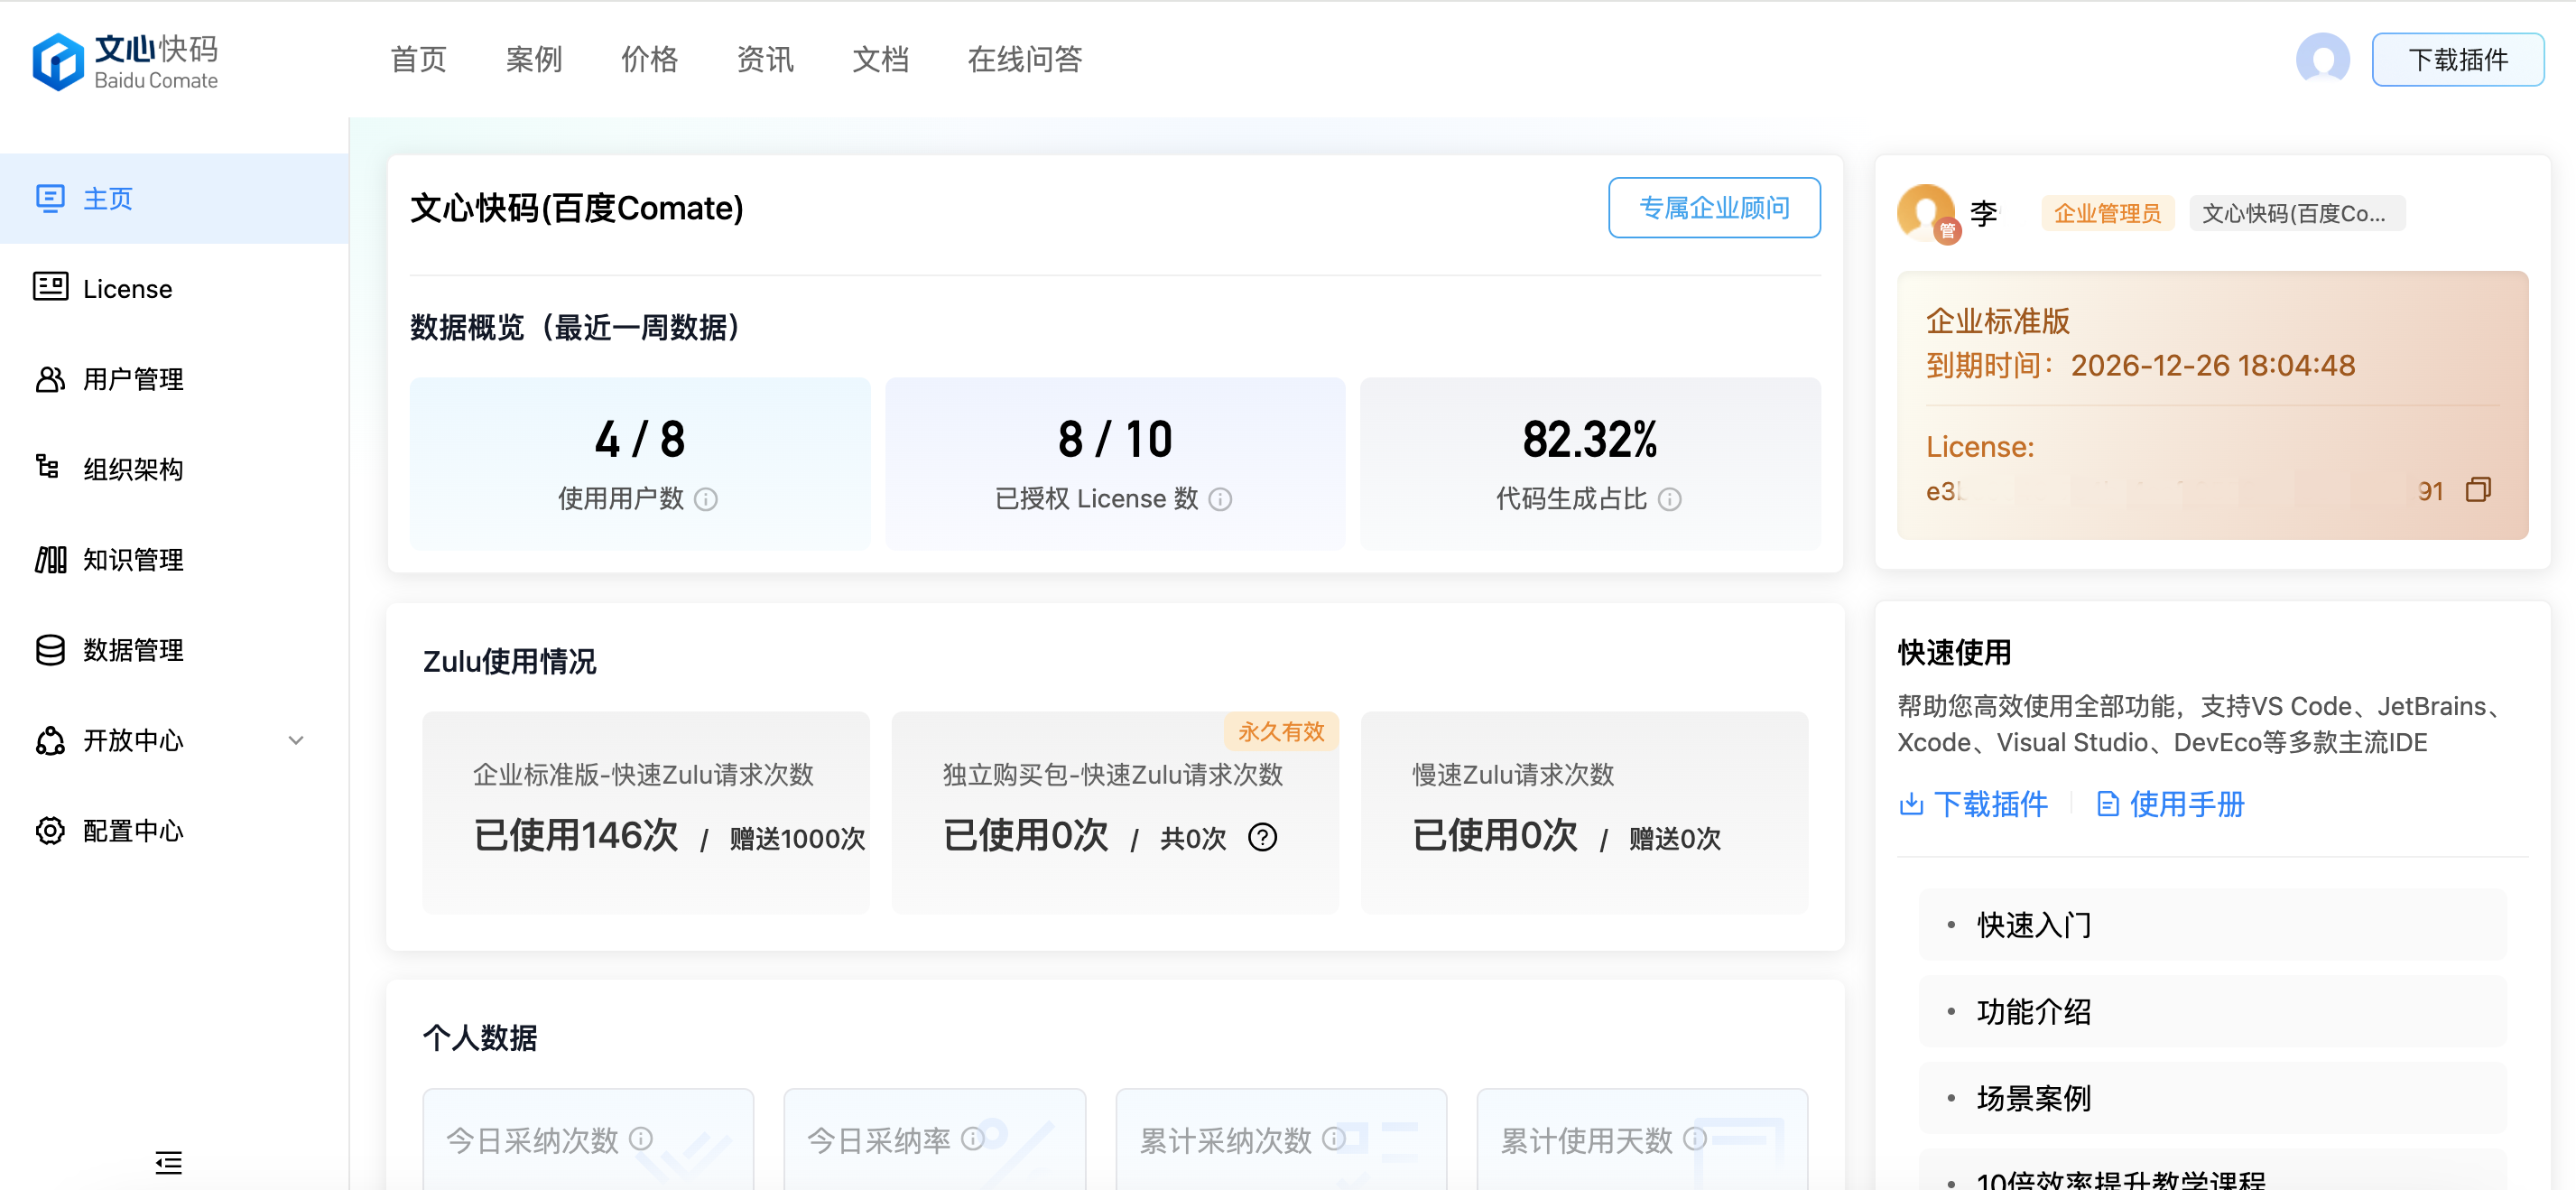
Task: Click the 配置中心 gear icon
Action: point(50,830)
